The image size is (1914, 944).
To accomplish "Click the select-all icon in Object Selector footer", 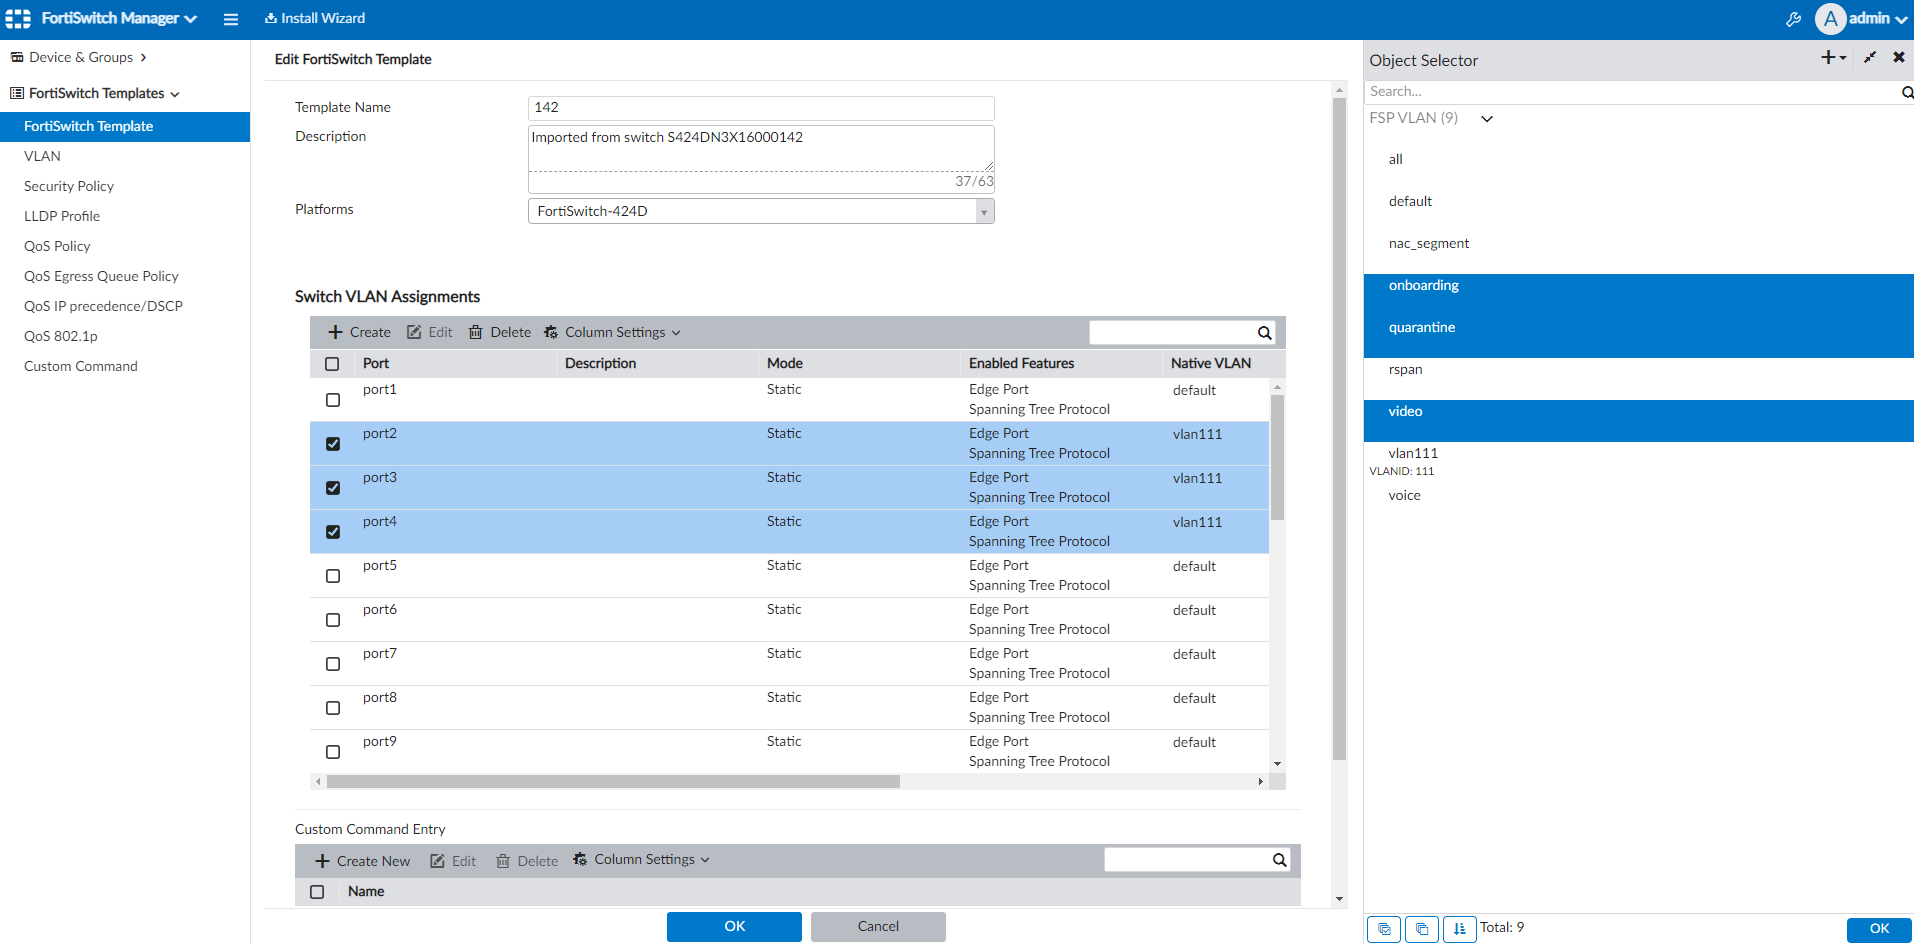I will coord(1384,929).
